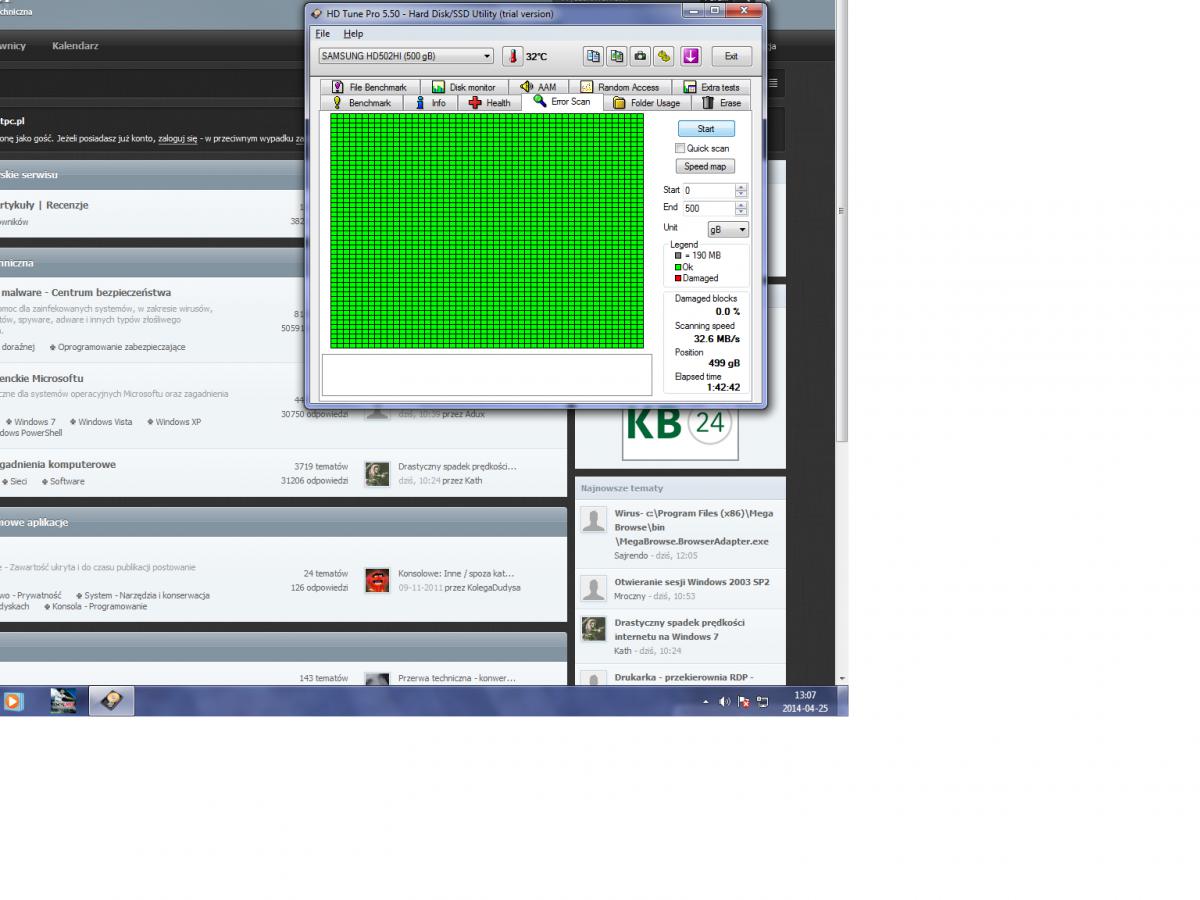Open the Windows 7 subforum link
Viewport: 1200px width, 900px height.
coord(35,422)
